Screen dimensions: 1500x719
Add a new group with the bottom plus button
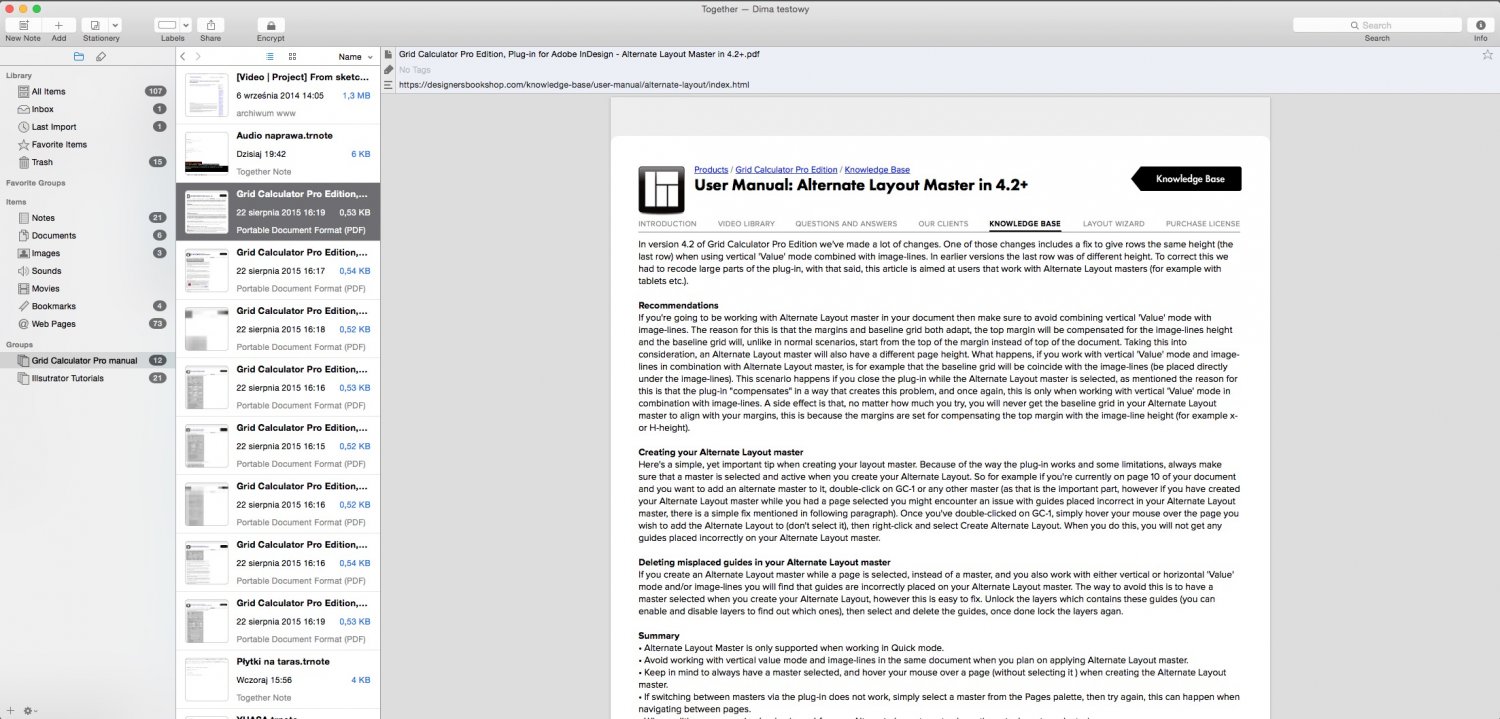11,710
